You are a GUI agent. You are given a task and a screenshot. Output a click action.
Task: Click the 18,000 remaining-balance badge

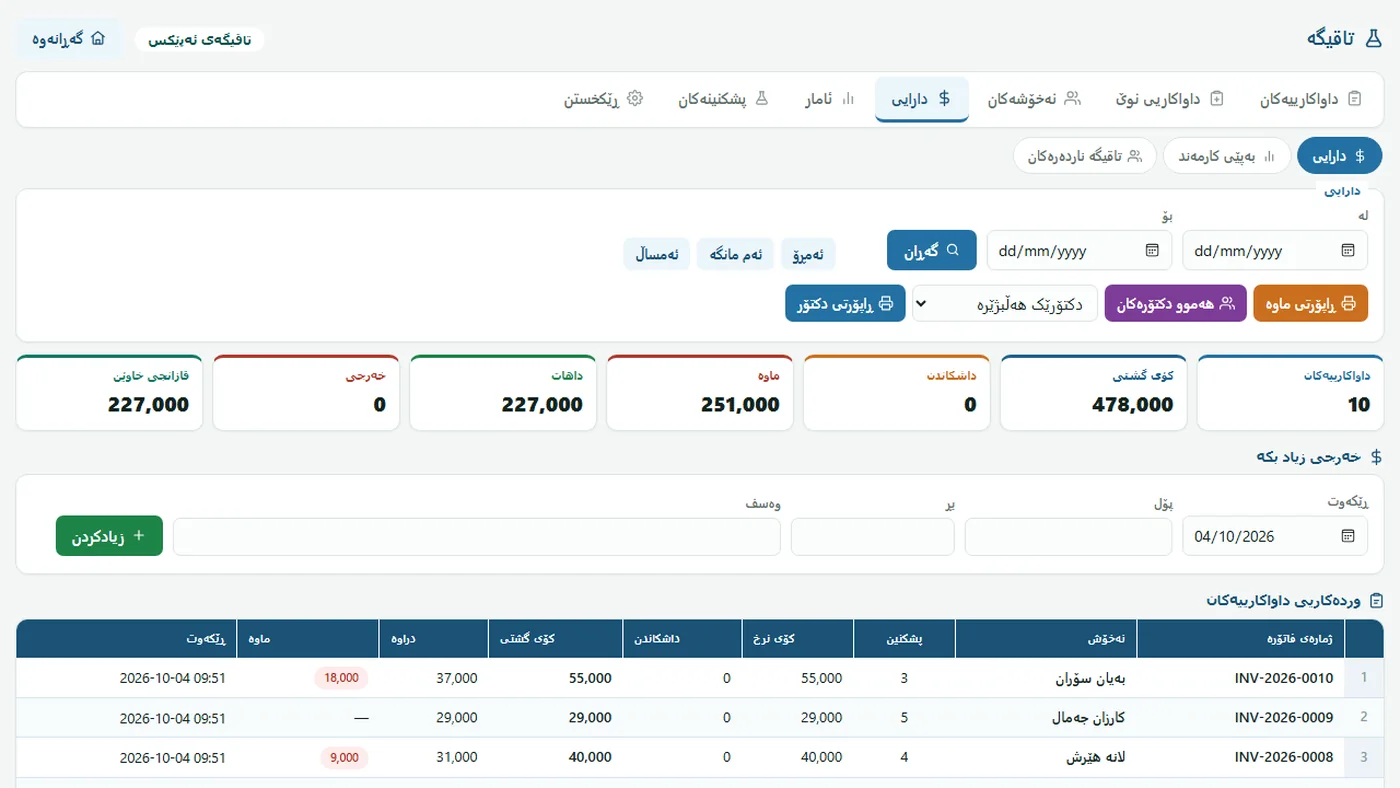tap(341, 678)
